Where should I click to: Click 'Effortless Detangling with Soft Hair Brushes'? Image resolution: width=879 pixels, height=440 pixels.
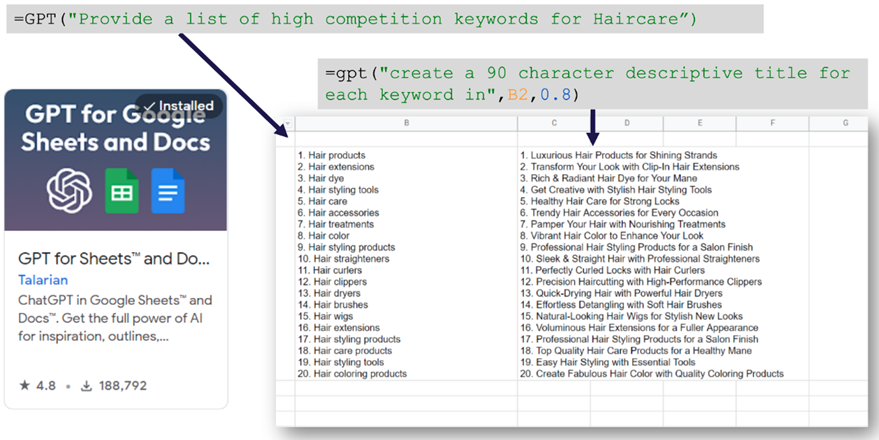629,305
